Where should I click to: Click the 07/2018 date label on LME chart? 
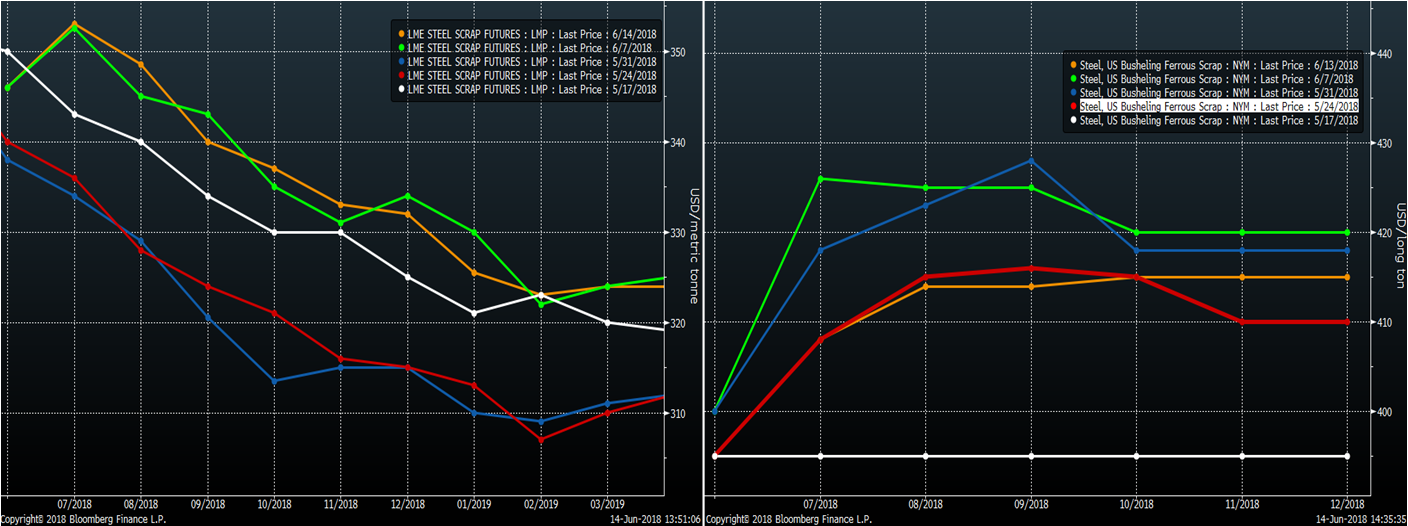76,503
